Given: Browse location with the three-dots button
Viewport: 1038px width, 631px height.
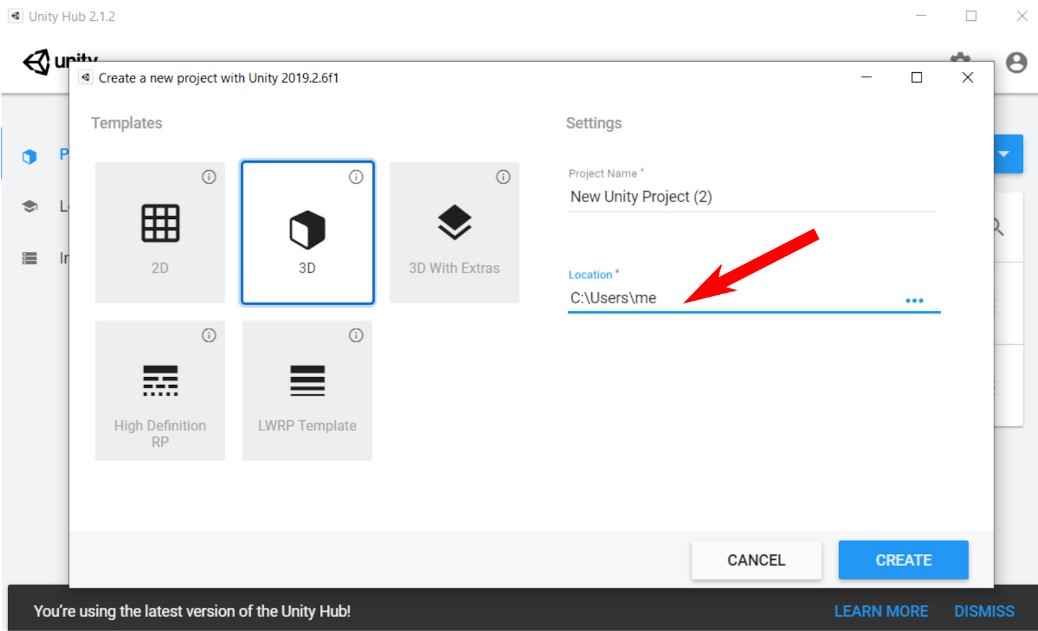Looking at the screenshot, I should 914,300.
